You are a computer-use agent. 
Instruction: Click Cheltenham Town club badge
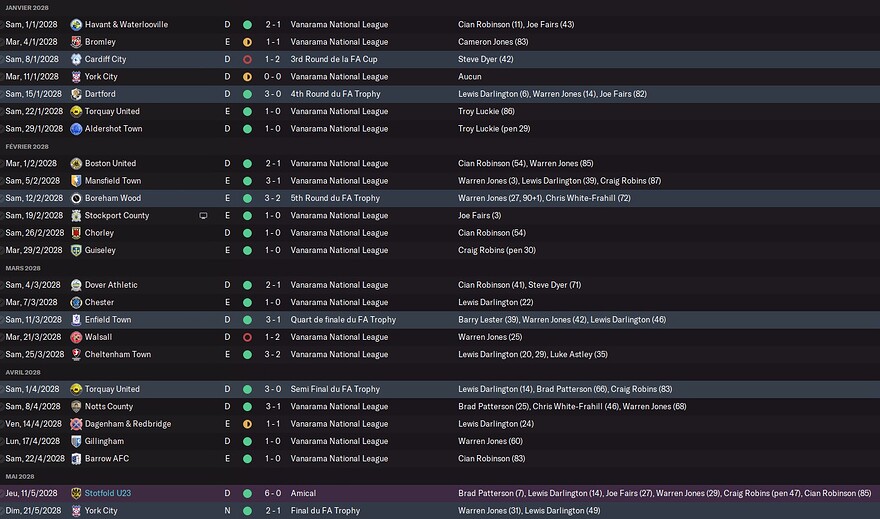76,355
